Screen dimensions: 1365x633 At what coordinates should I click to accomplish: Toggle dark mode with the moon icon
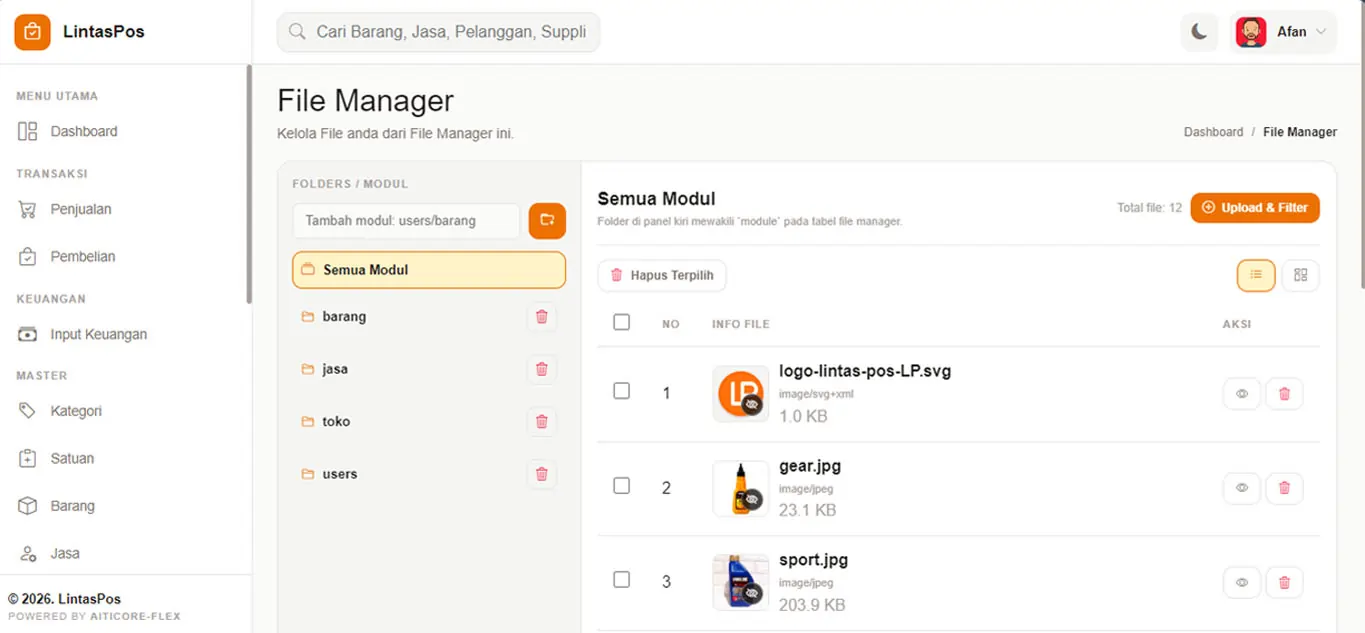coord(1199,32)
